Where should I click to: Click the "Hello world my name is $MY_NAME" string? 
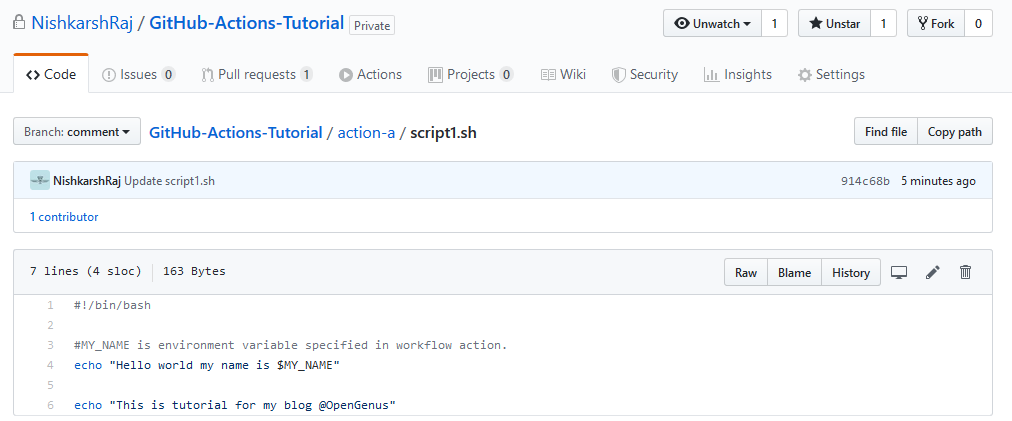click(225, 365)
